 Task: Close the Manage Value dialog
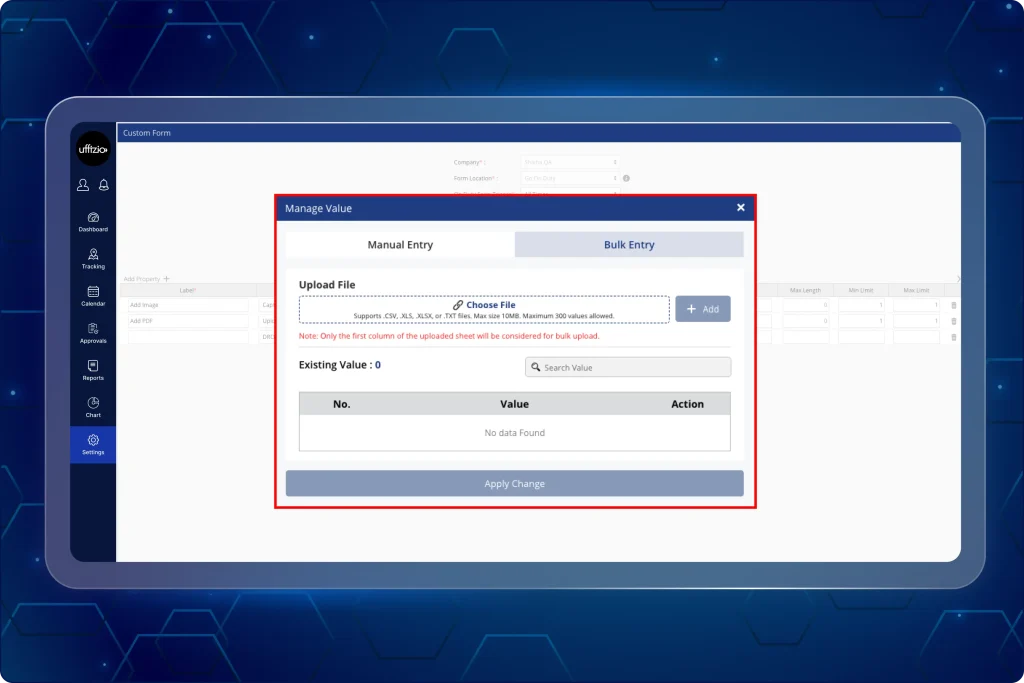[x=741, y=208]
